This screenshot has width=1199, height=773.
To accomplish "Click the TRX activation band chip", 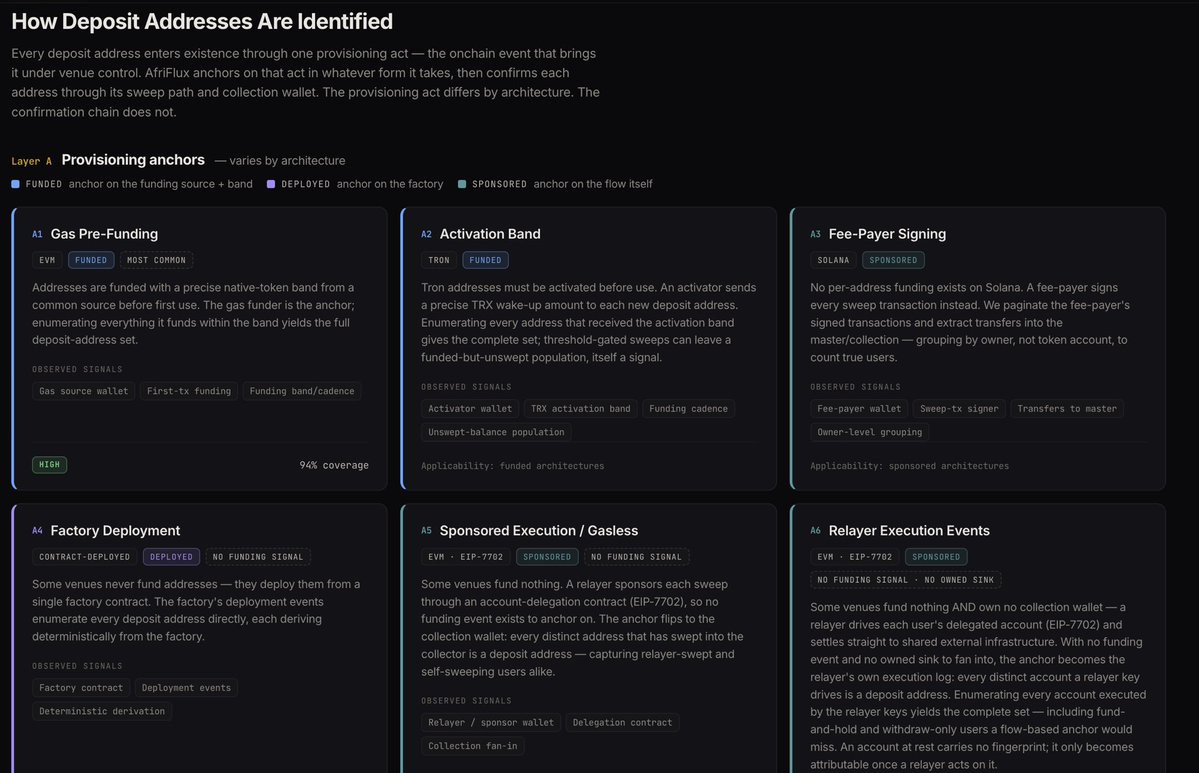I will 580,408.
